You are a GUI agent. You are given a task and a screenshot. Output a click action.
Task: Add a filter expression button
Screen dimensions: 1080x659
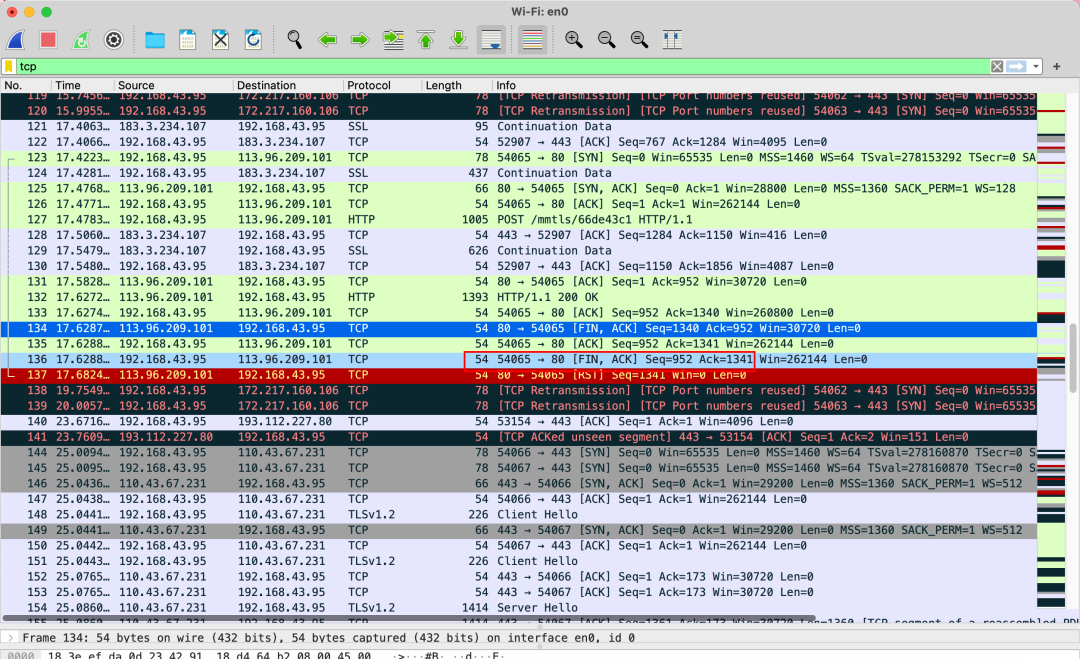pyautogui.click(x=1057, y=66)
